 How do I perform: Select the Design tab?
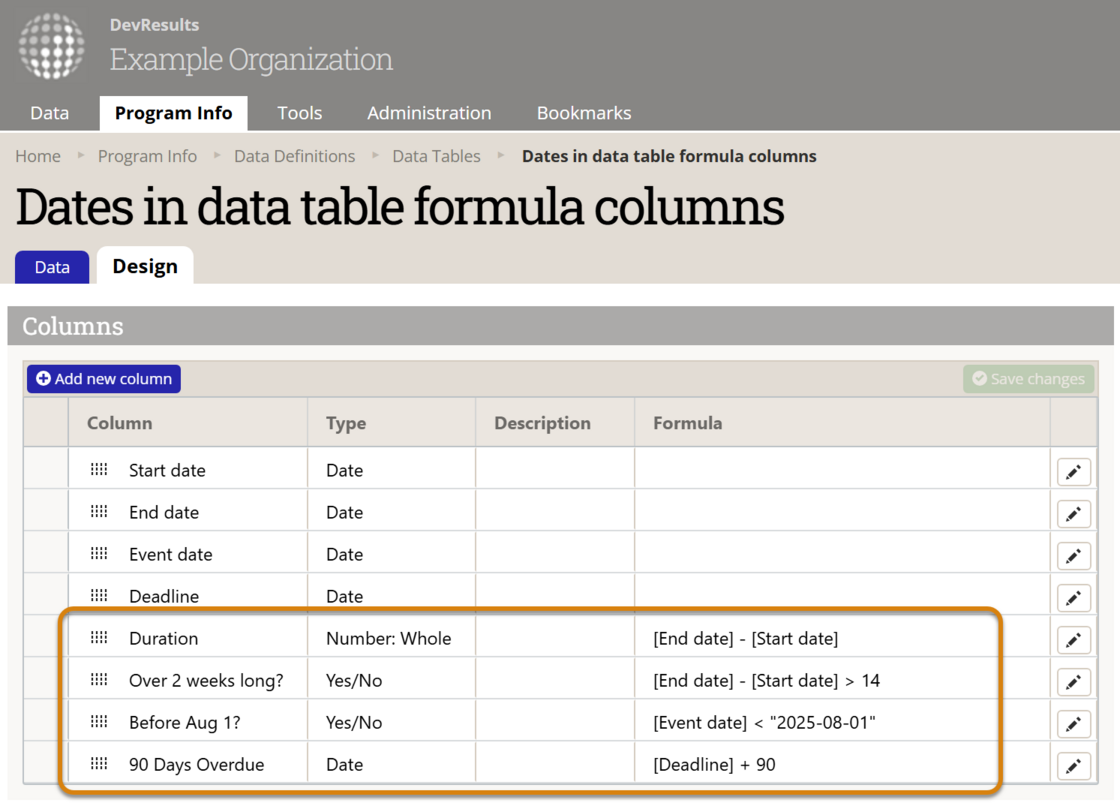pyautogui.click(x=144, y=266)
